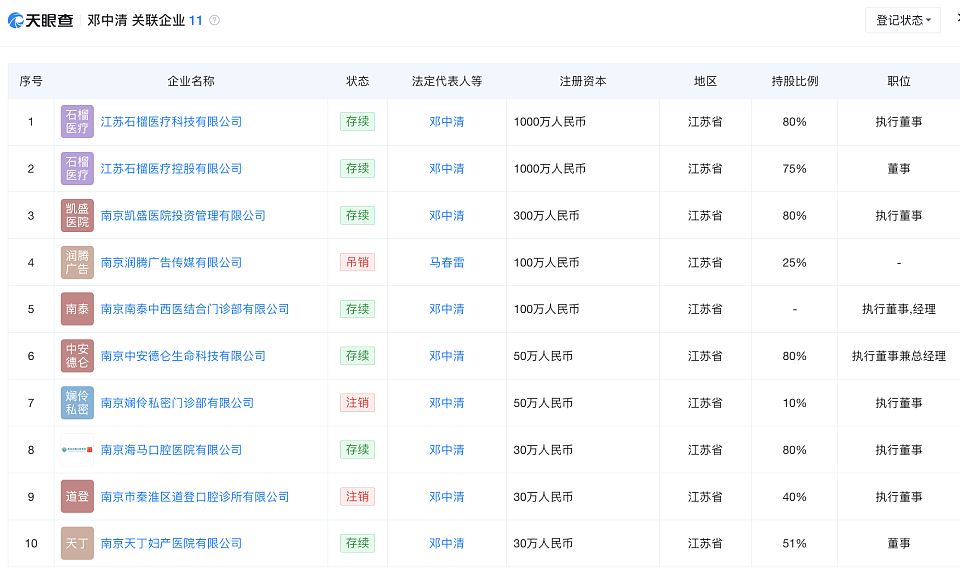
Task: Click the 天丁 company logo
Action: click(77, 543)
